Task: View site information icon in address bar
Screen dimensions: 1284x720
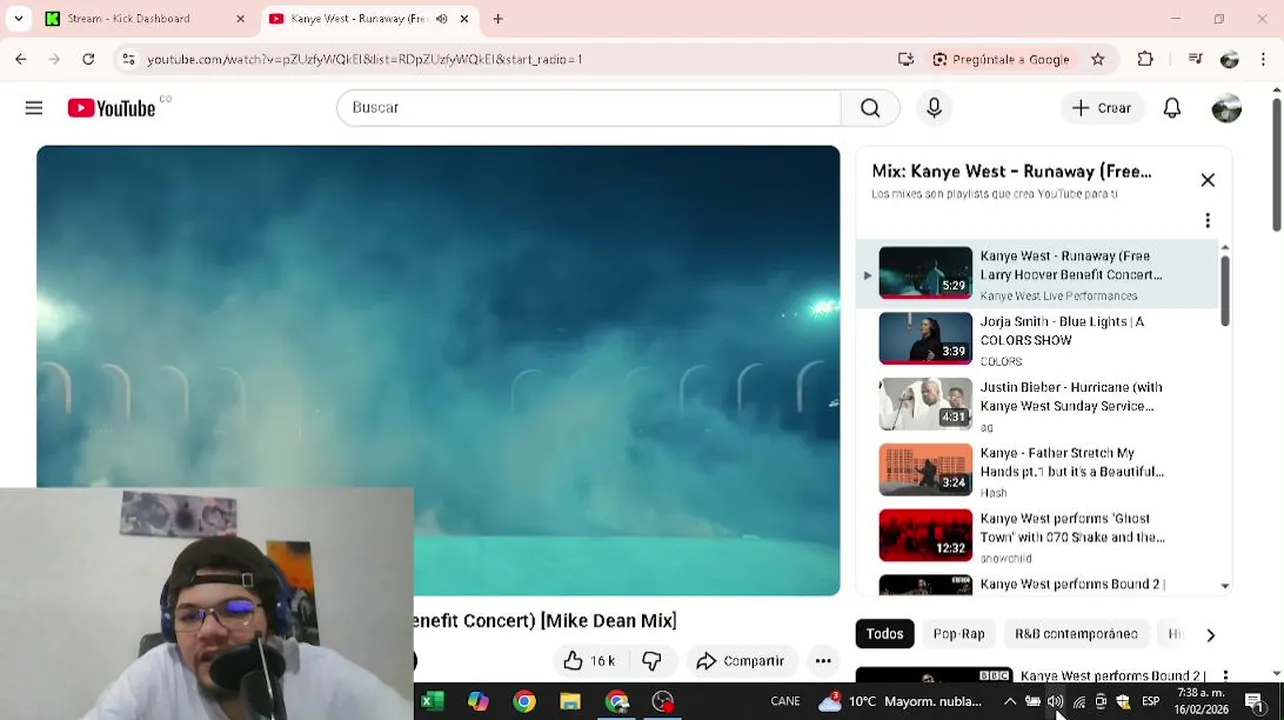Action: [128, 59]
